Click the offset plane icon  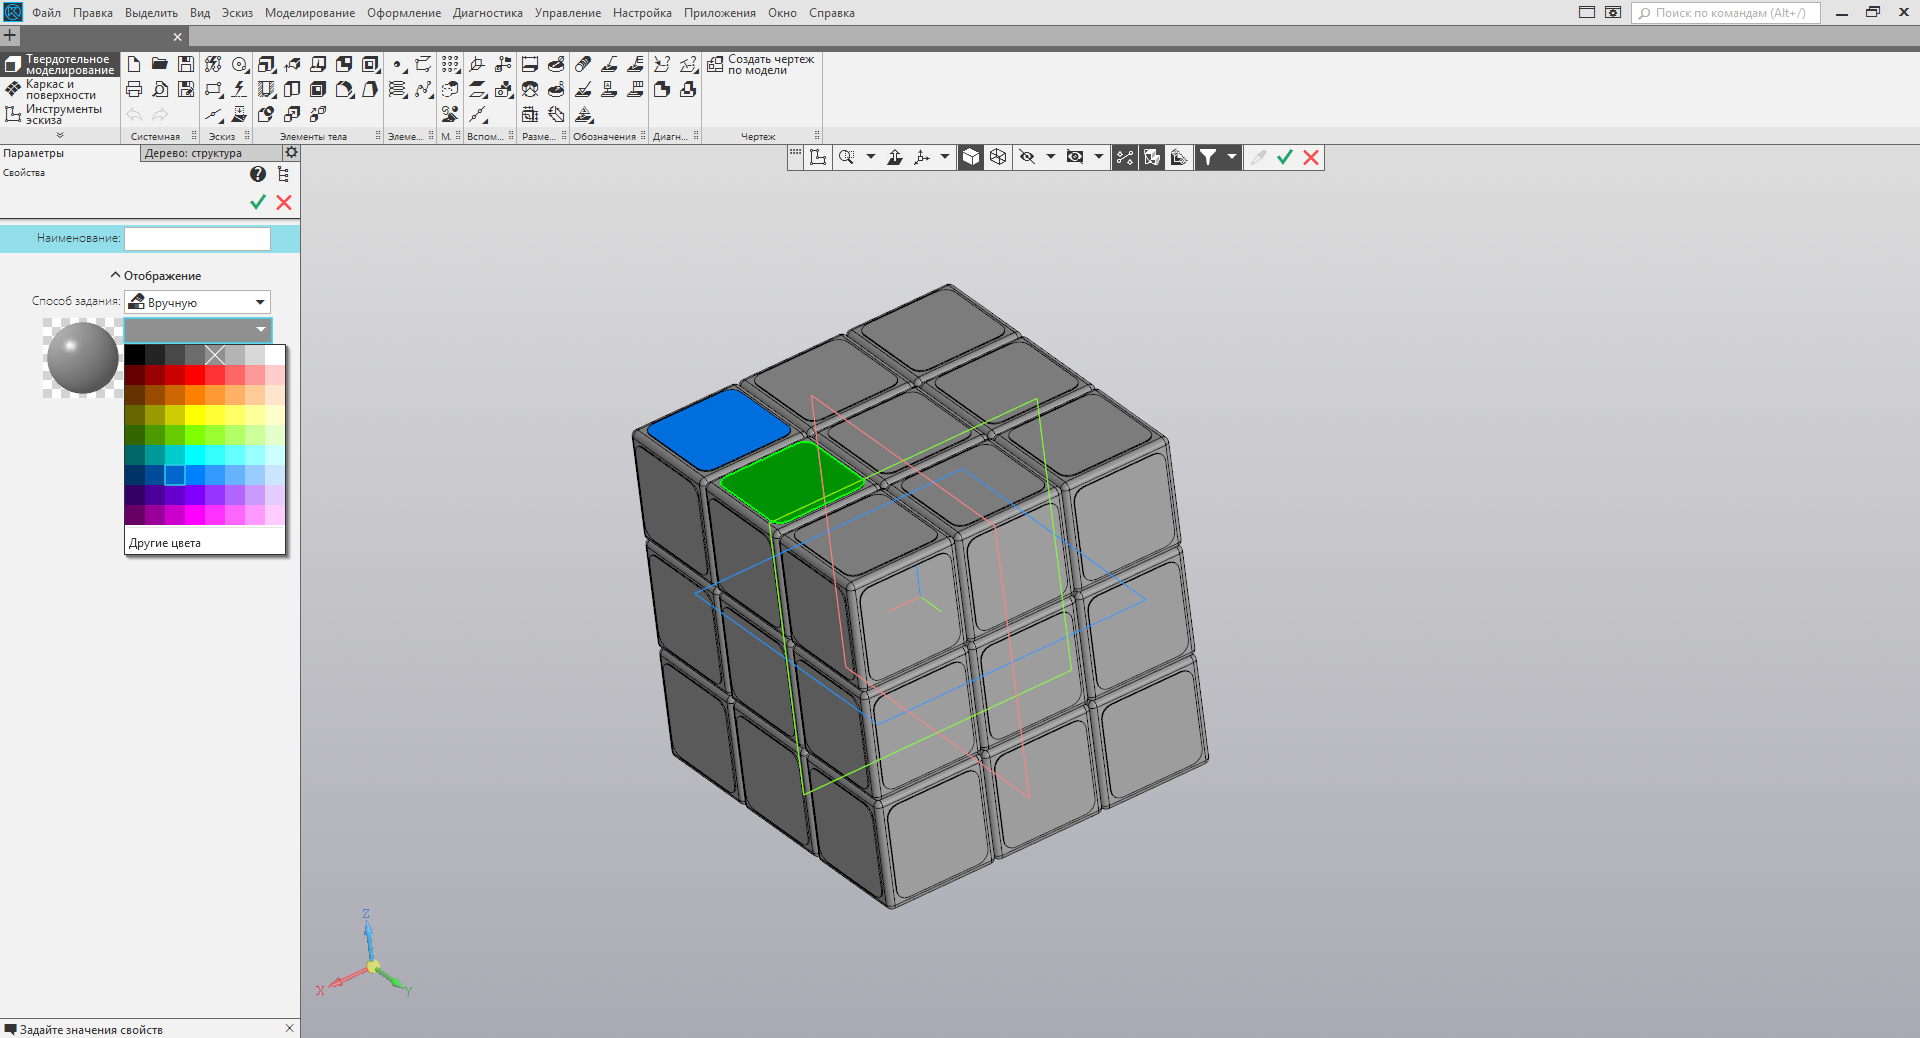[x=478, y=89]
